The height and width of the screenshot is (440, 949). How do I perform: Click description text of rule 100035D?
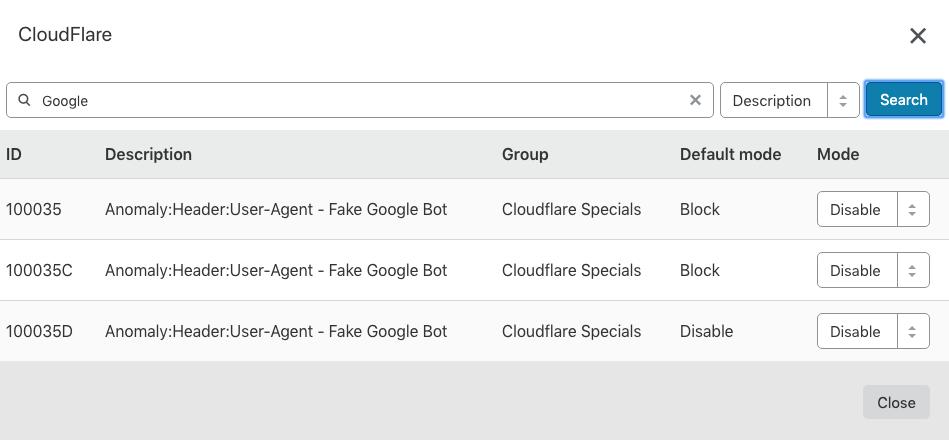(276, 332)
